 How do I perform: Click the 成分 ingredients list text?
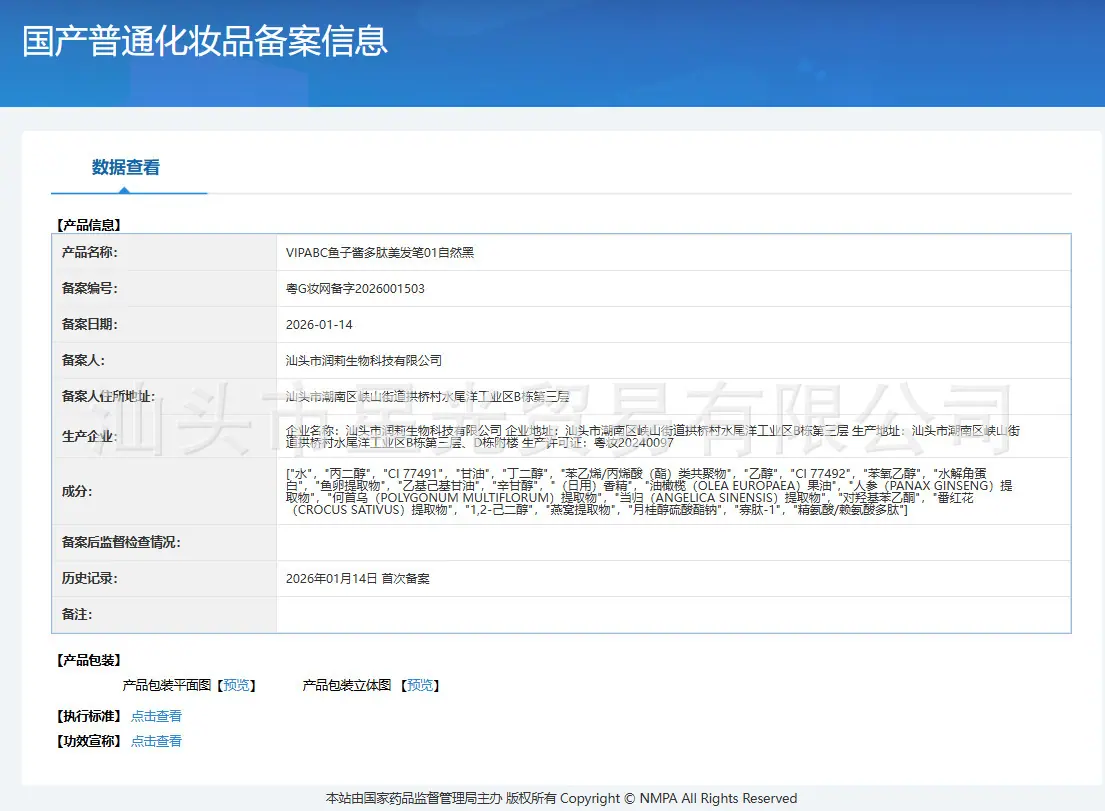tap(649, 491)
